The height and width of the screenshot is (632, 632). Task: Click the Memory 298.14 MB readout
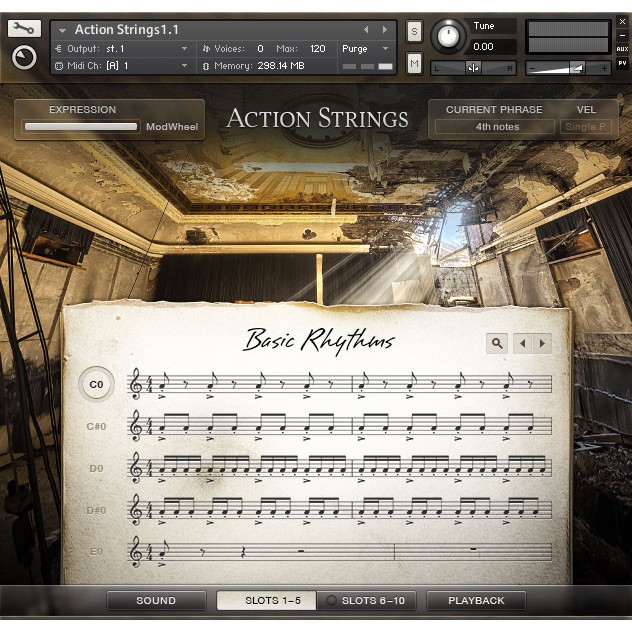coord(281,66)
